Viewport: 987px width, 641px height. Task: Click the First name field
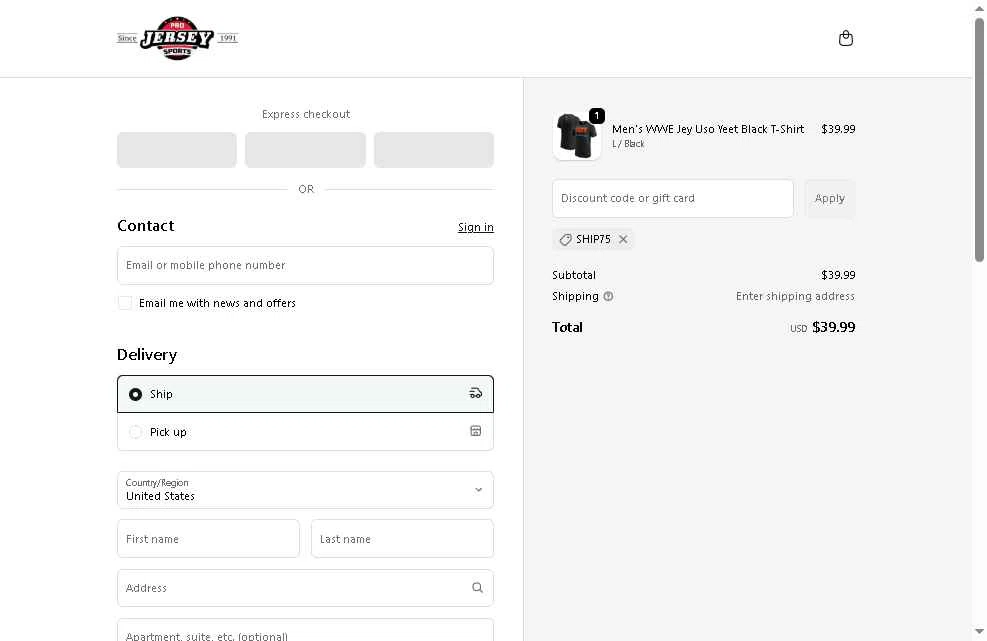(208, 538)
